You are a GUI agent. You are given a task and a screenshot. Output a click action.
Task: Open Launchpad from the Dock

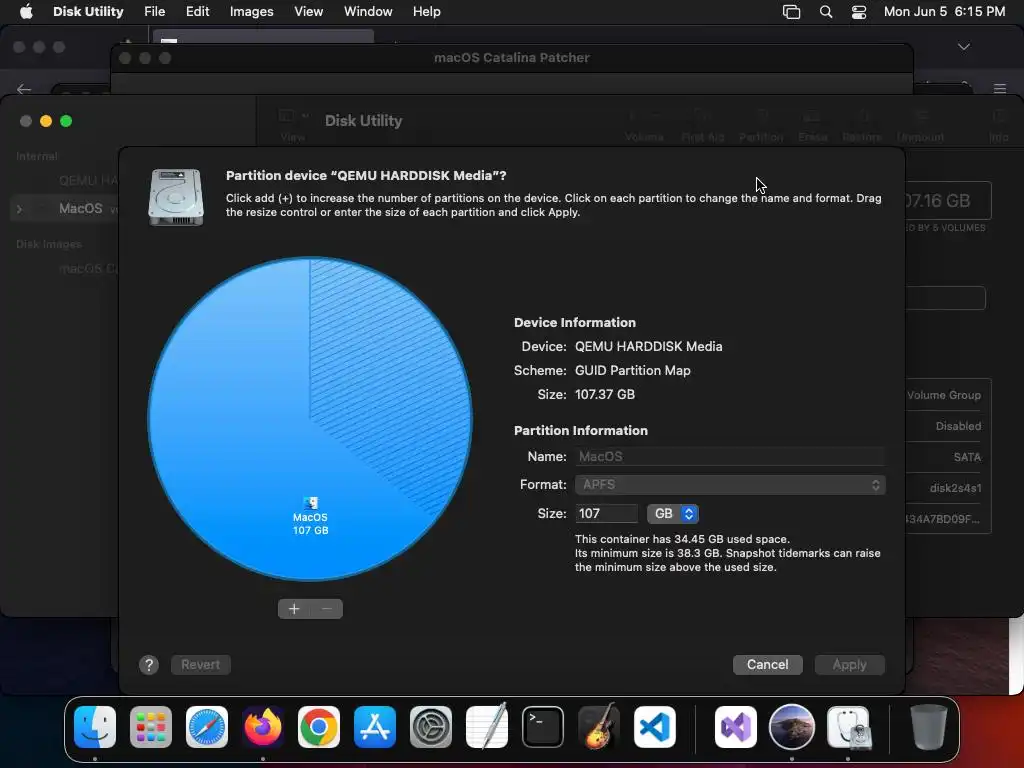point(151,727)
